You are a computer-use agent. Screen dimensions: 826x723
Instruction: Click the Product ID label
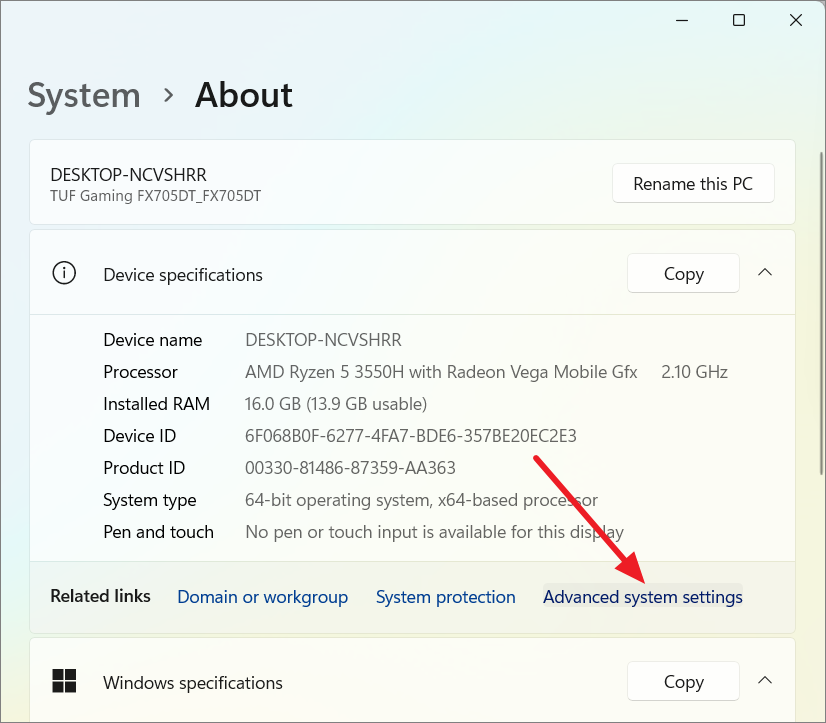pos(144,468)
